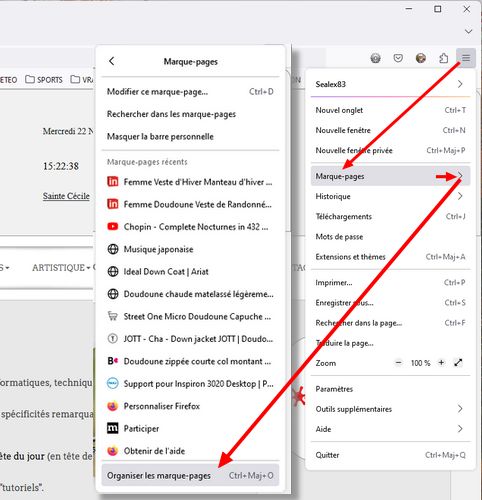Viewport: 482px width, 500px height.
Task: Open JOTT Cha Down jacket bookmark
Action: (x=190, y=339)
